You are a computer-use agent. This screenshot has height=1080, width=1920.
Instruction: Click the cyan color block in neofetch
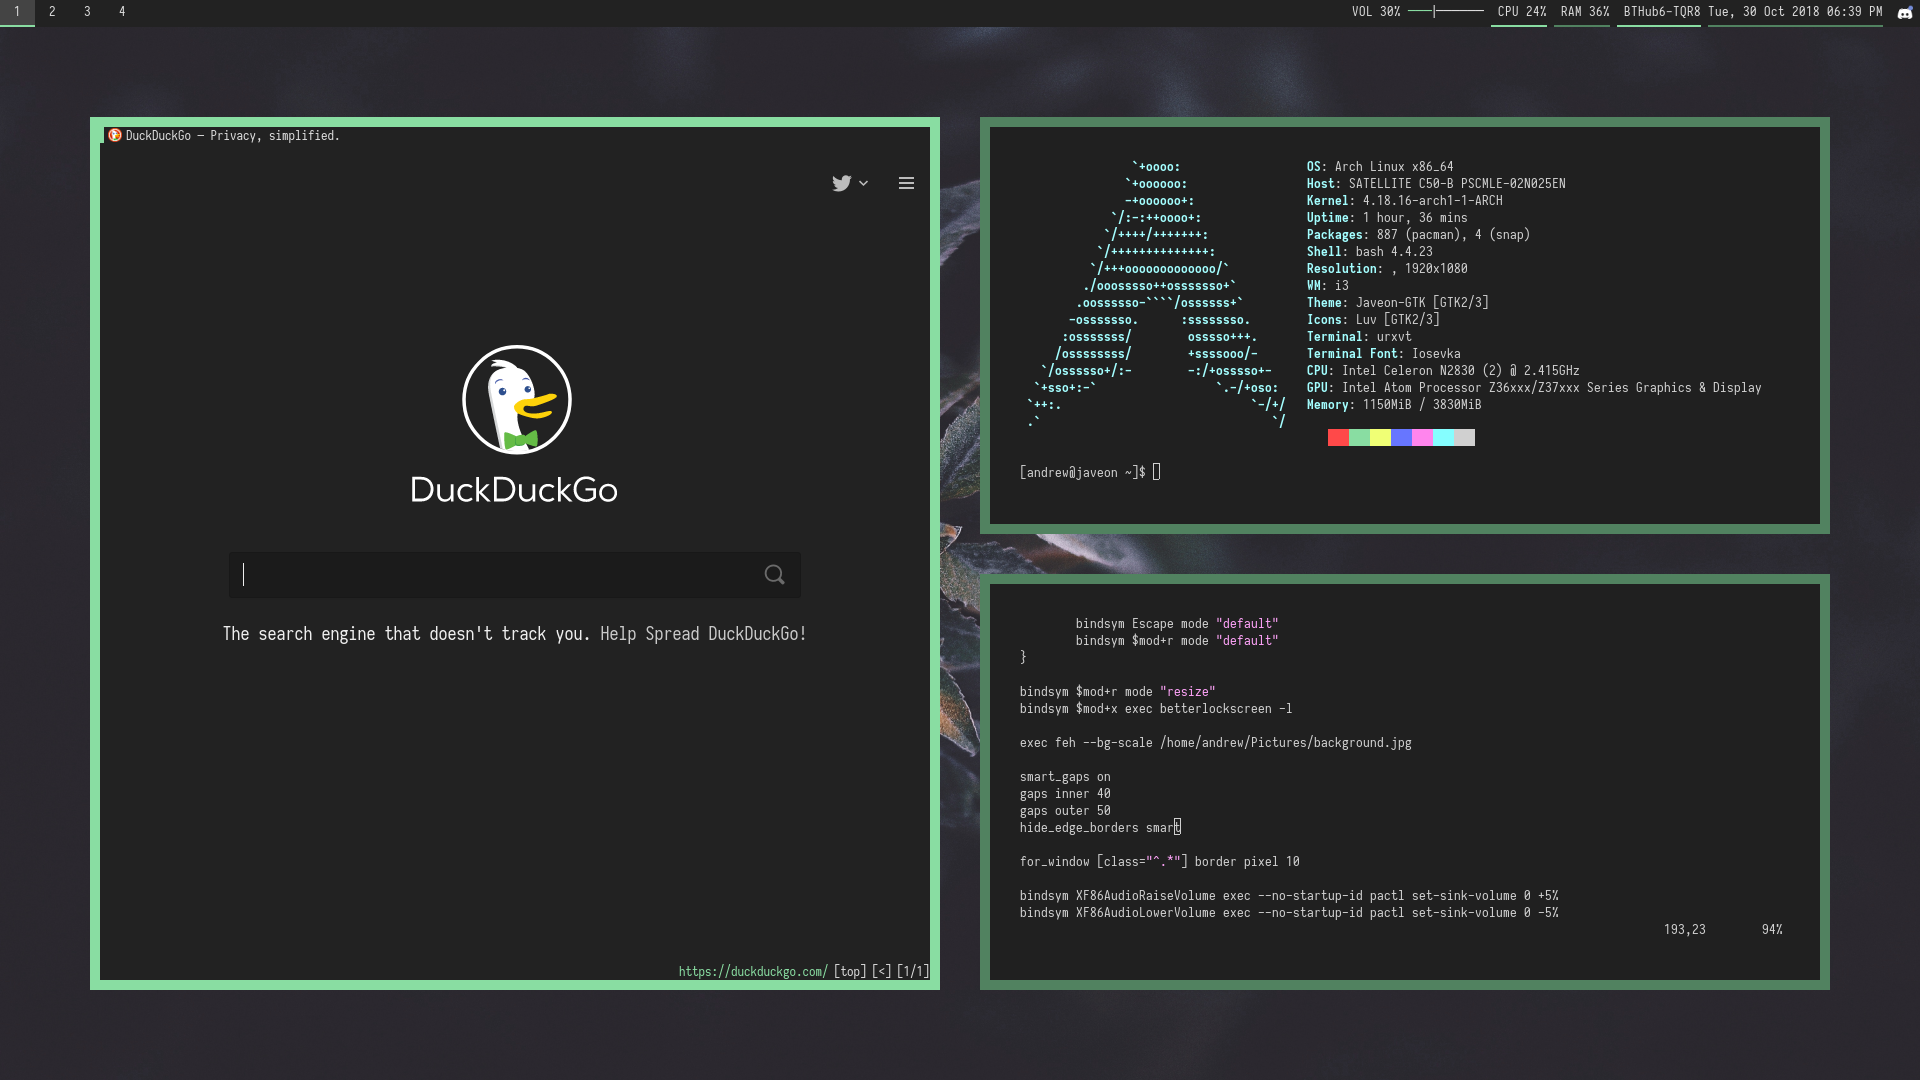click(1443, 438)
